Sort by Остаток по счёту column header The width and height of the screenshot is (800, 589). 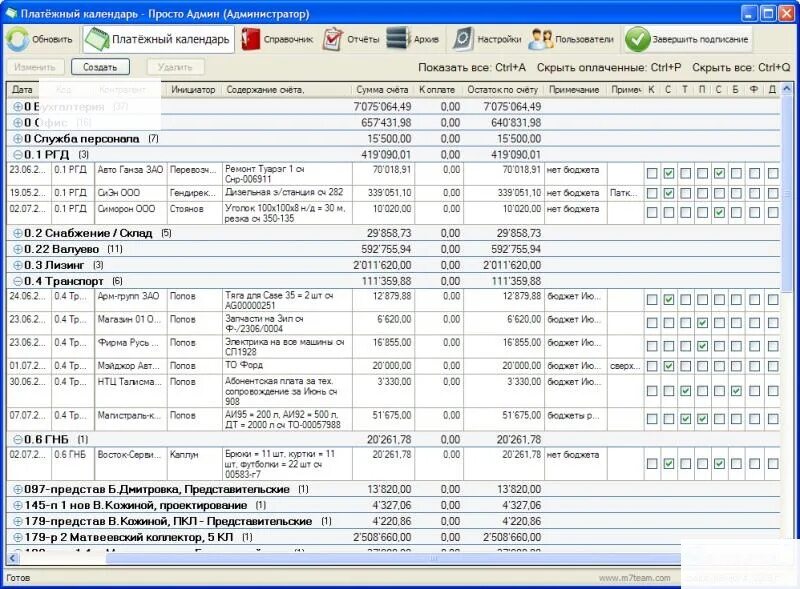(x=503, y=90)
